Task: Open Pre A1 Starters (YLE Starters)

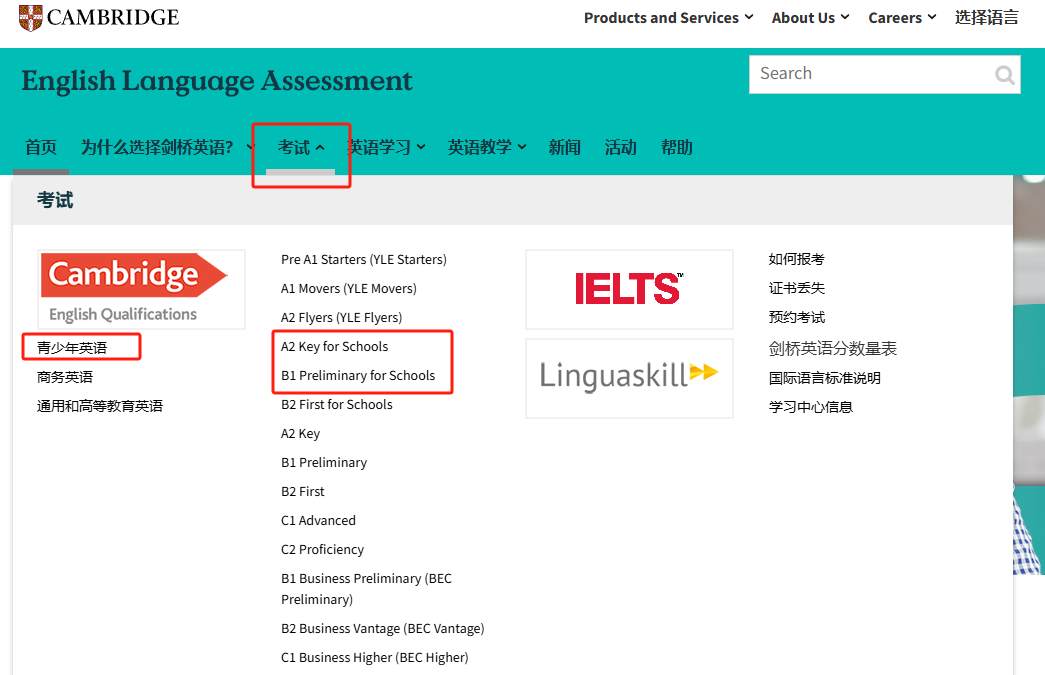Action: [x=364, y=259]
